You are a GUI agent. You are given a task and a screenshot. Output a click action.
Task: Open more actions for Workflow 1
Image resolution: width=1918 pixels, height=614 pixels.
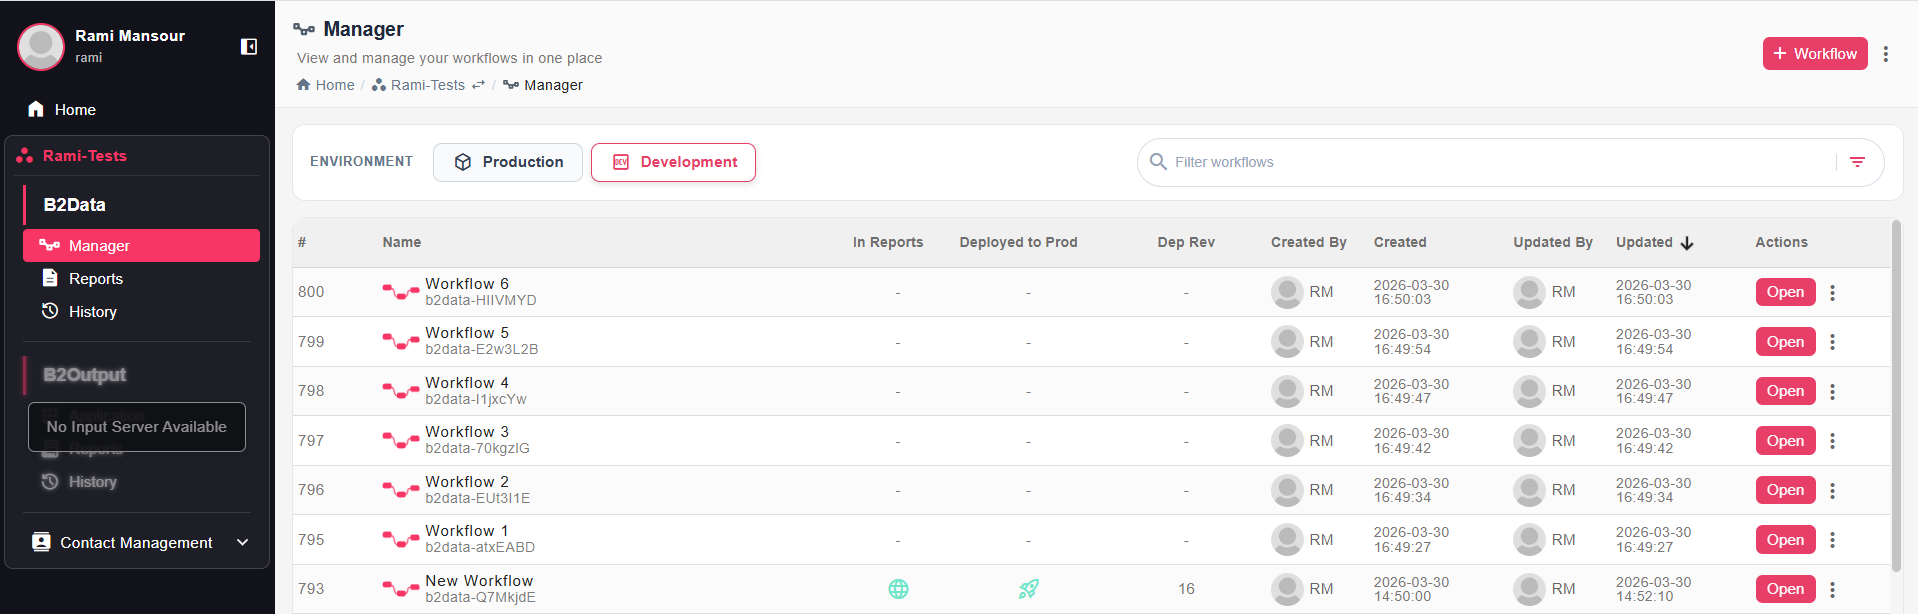(x=1832, y=540)
